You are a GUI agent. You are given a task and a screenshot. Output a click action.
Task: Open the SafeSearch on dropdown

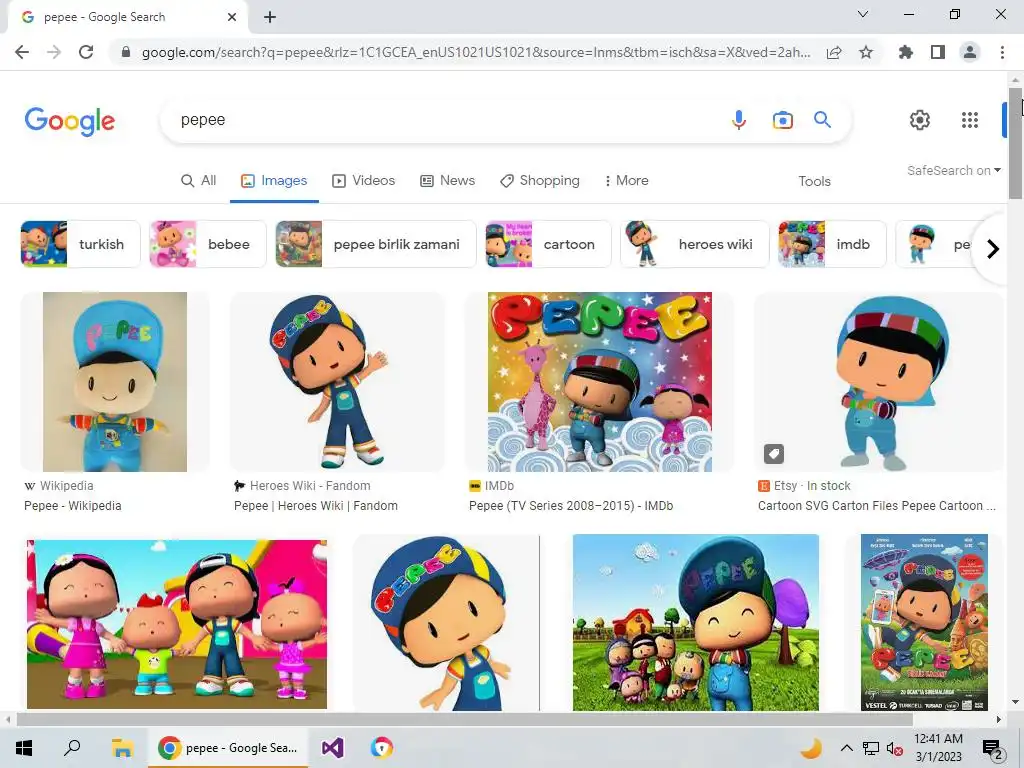point(953,170)
